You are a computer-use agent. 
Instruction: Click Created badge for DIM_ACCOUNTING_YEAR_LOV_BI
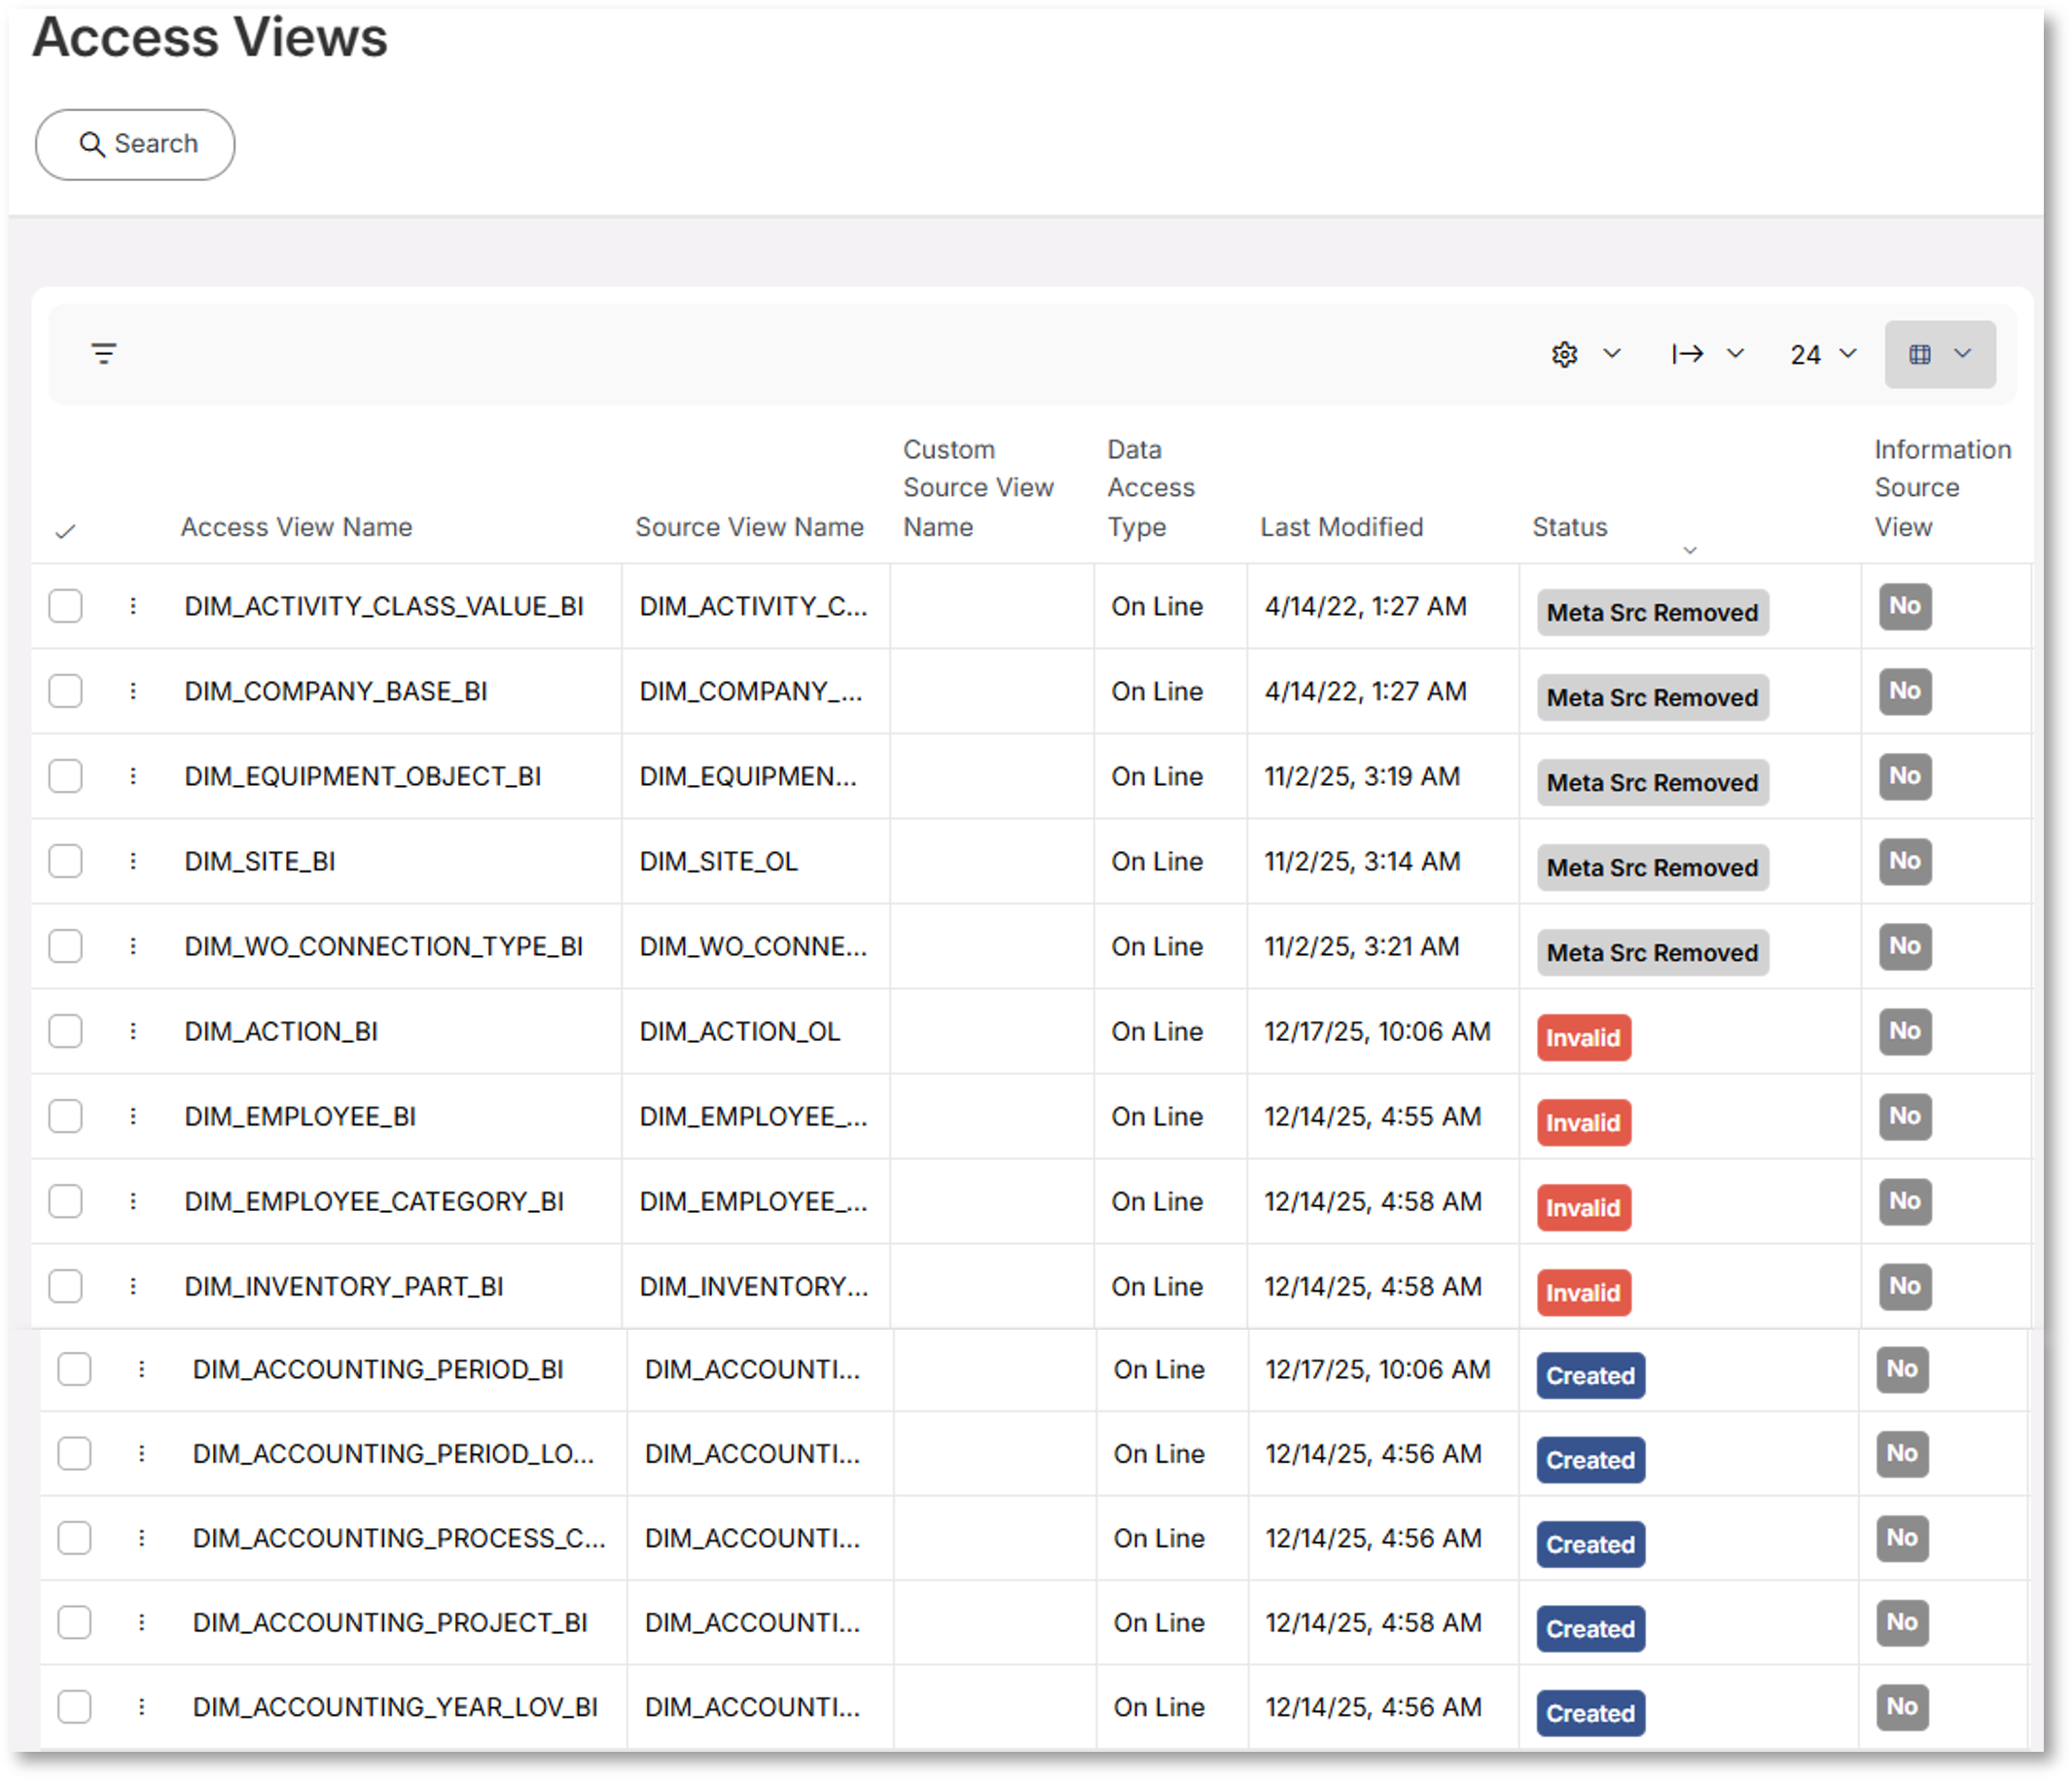point(1591,1714)
